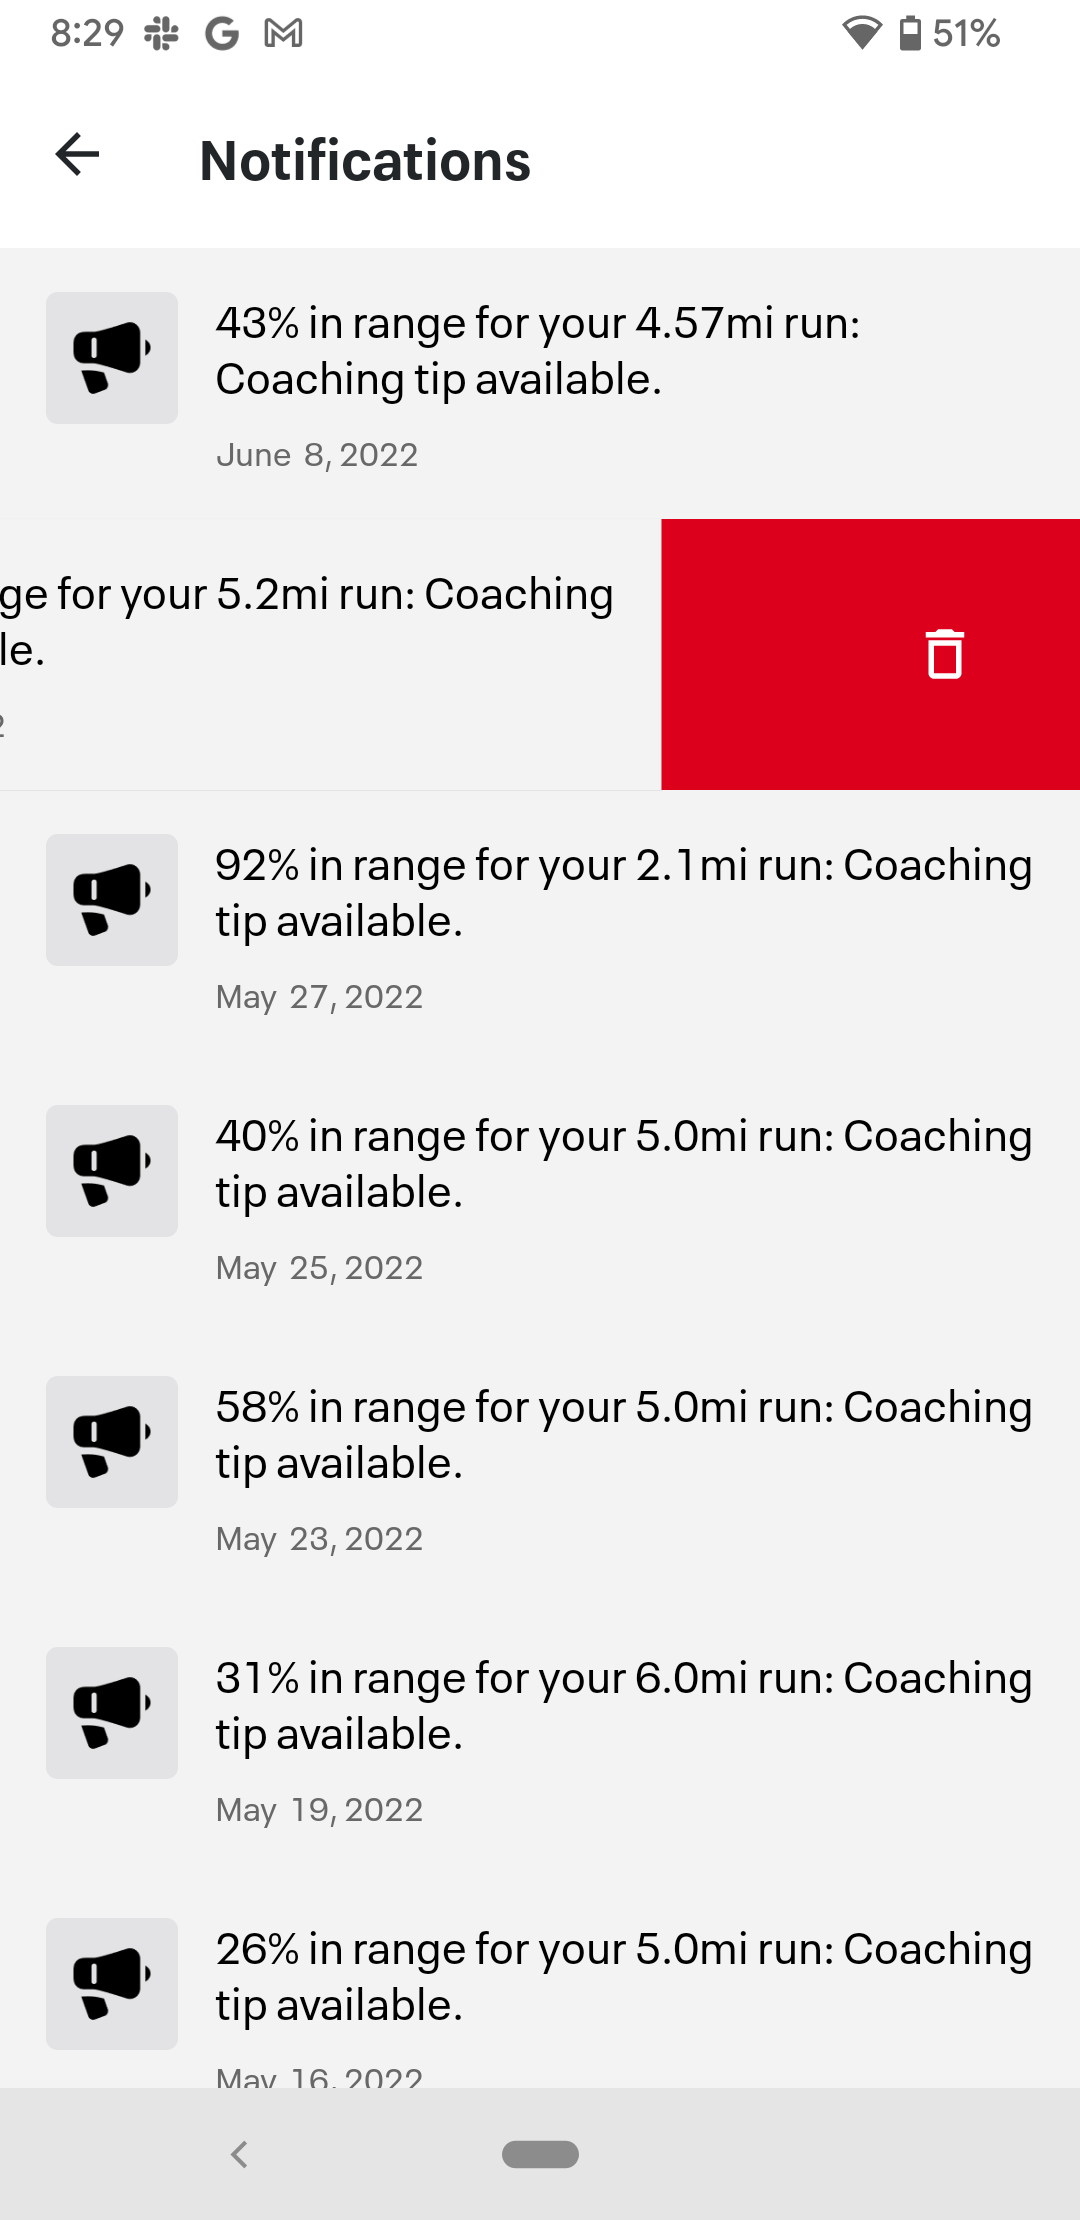The image size is (1080, 2220).
Task: Tap the May 19, 2022 date label
Action: point(319,1810)
